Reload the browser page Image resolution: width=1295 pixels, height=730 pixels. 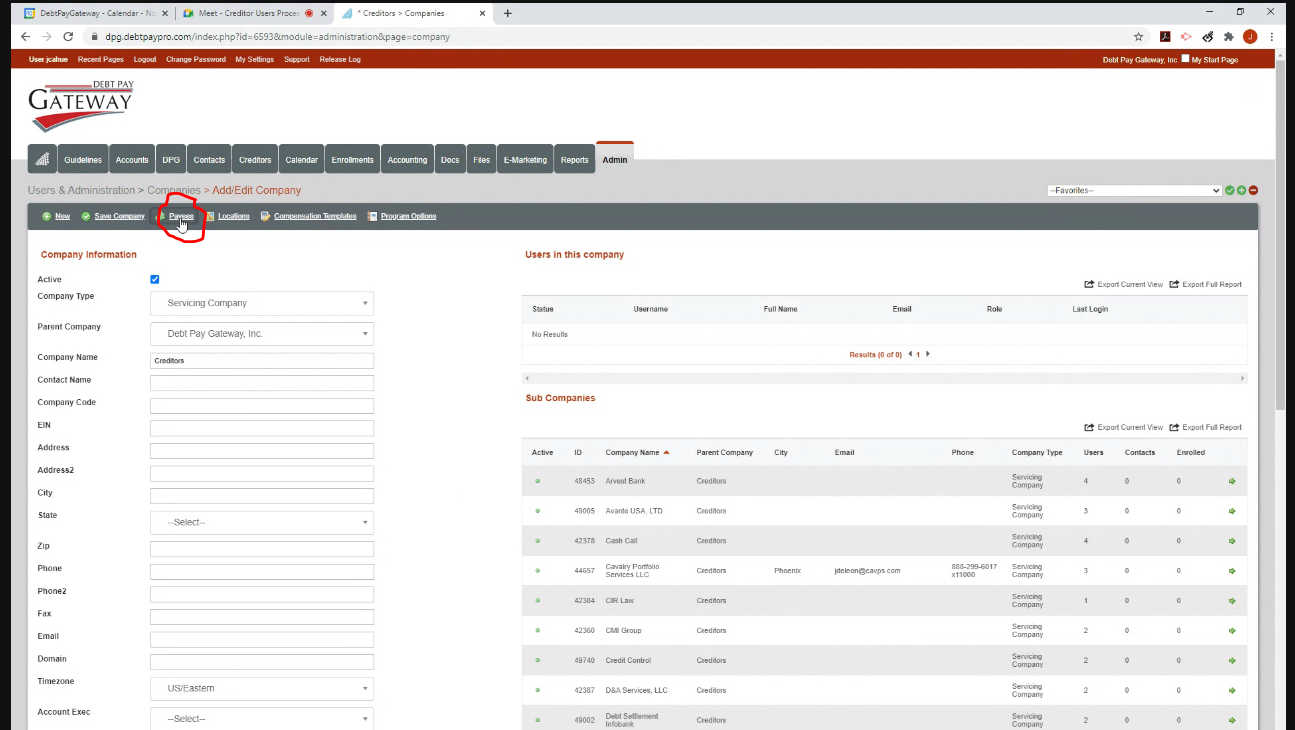tap(68, 36)
